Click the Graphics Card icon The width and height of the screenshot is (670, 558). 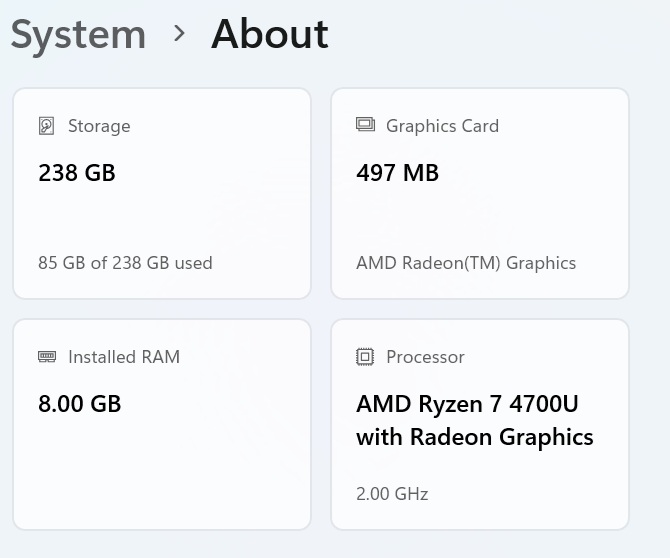coord(365,125)
